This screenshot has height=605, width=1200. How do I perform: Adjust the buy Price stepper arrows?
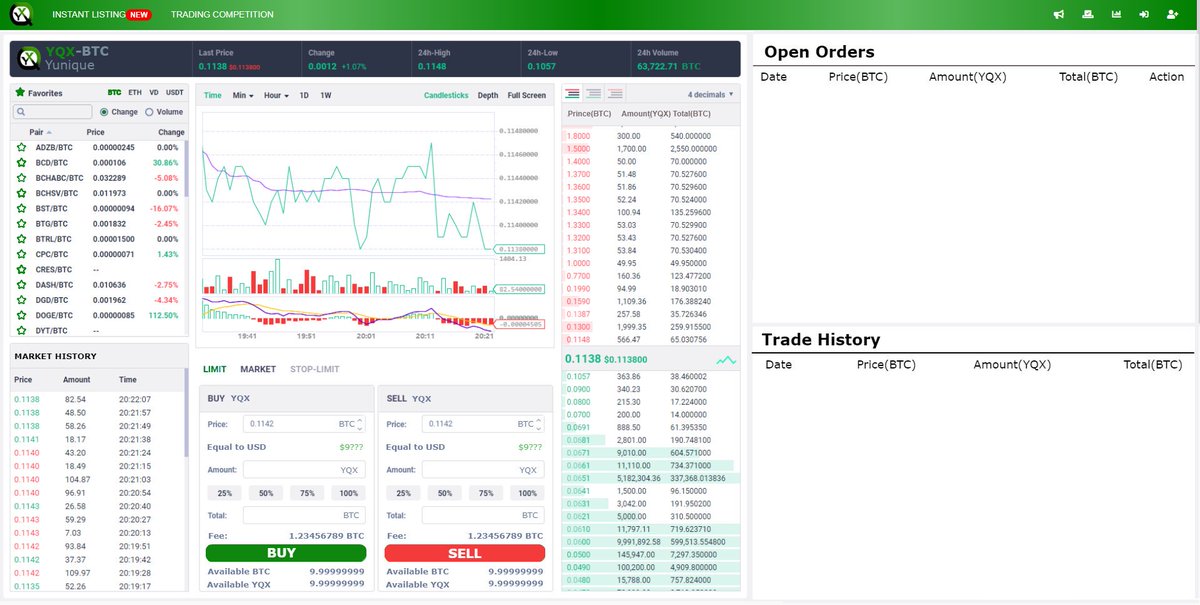(x=361, y=424)
